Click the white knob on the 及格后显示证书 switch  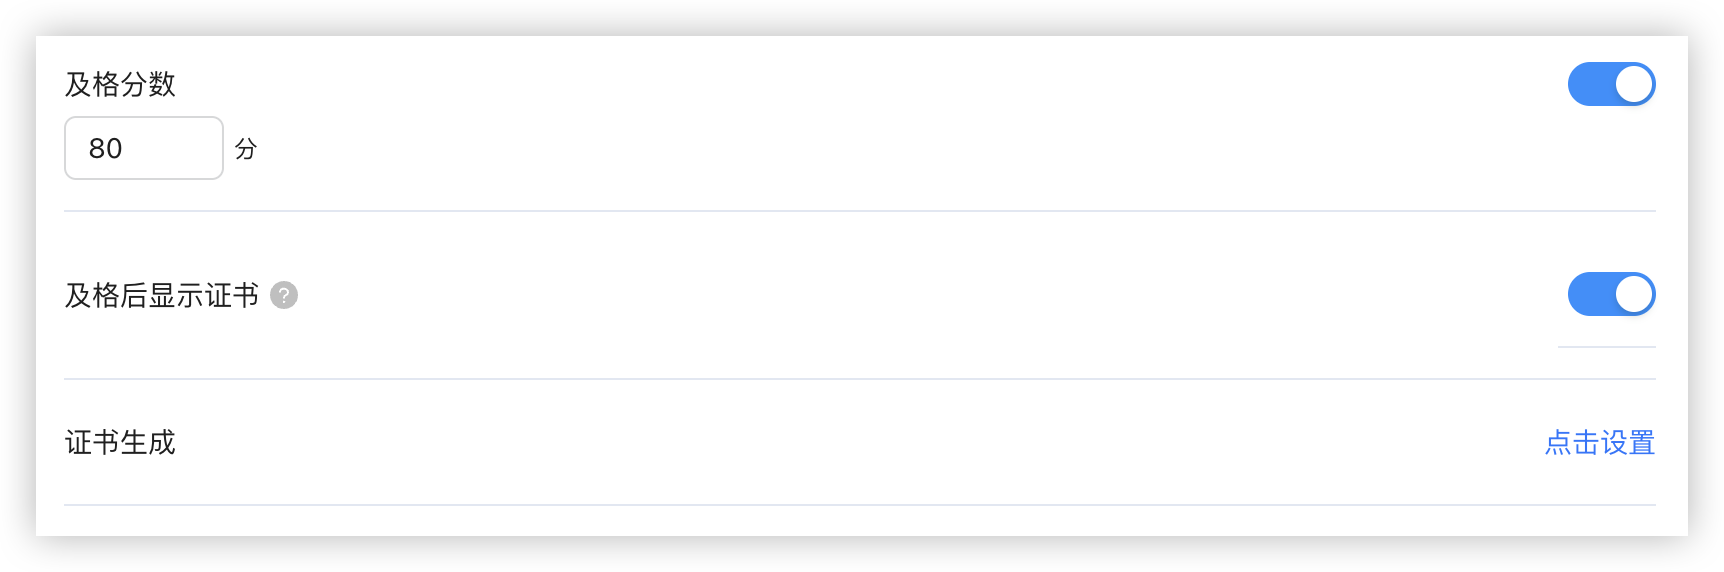tap(1633, 294)
